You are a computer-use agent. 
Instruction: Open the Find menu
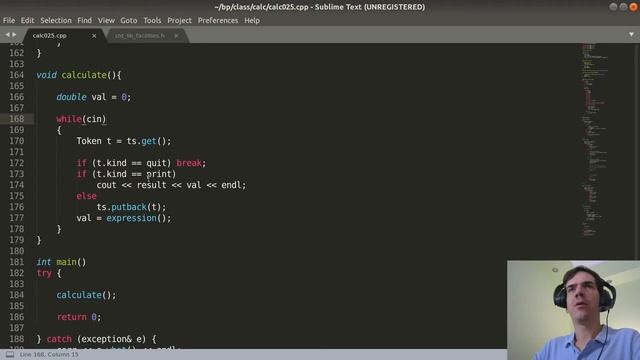[x=84, y=20]
